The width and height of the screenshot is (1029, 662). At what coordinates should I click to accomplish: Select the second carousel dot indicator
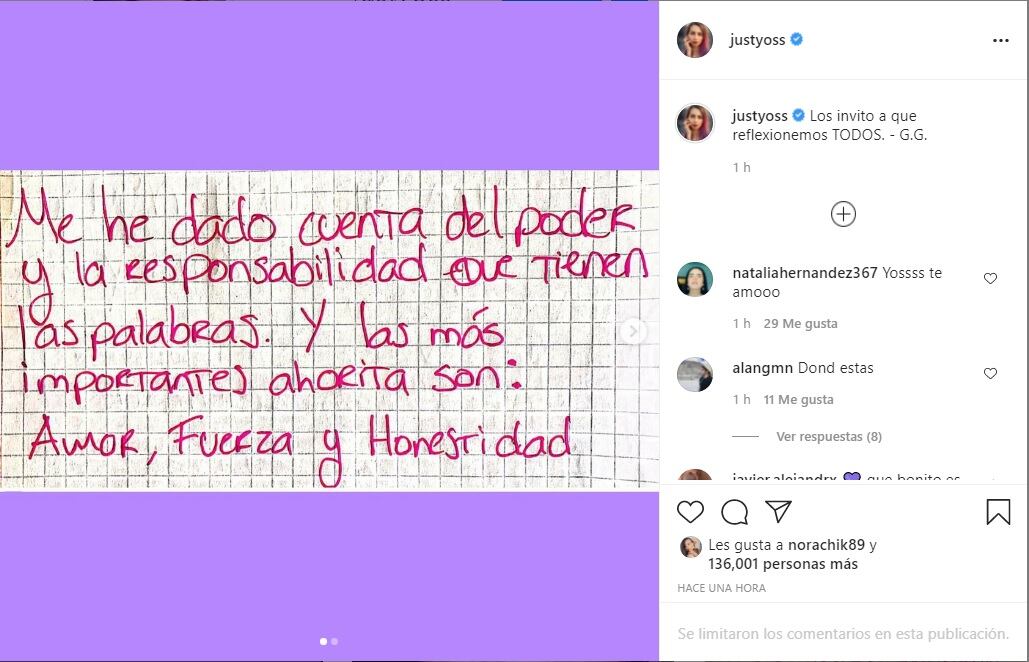335,642
